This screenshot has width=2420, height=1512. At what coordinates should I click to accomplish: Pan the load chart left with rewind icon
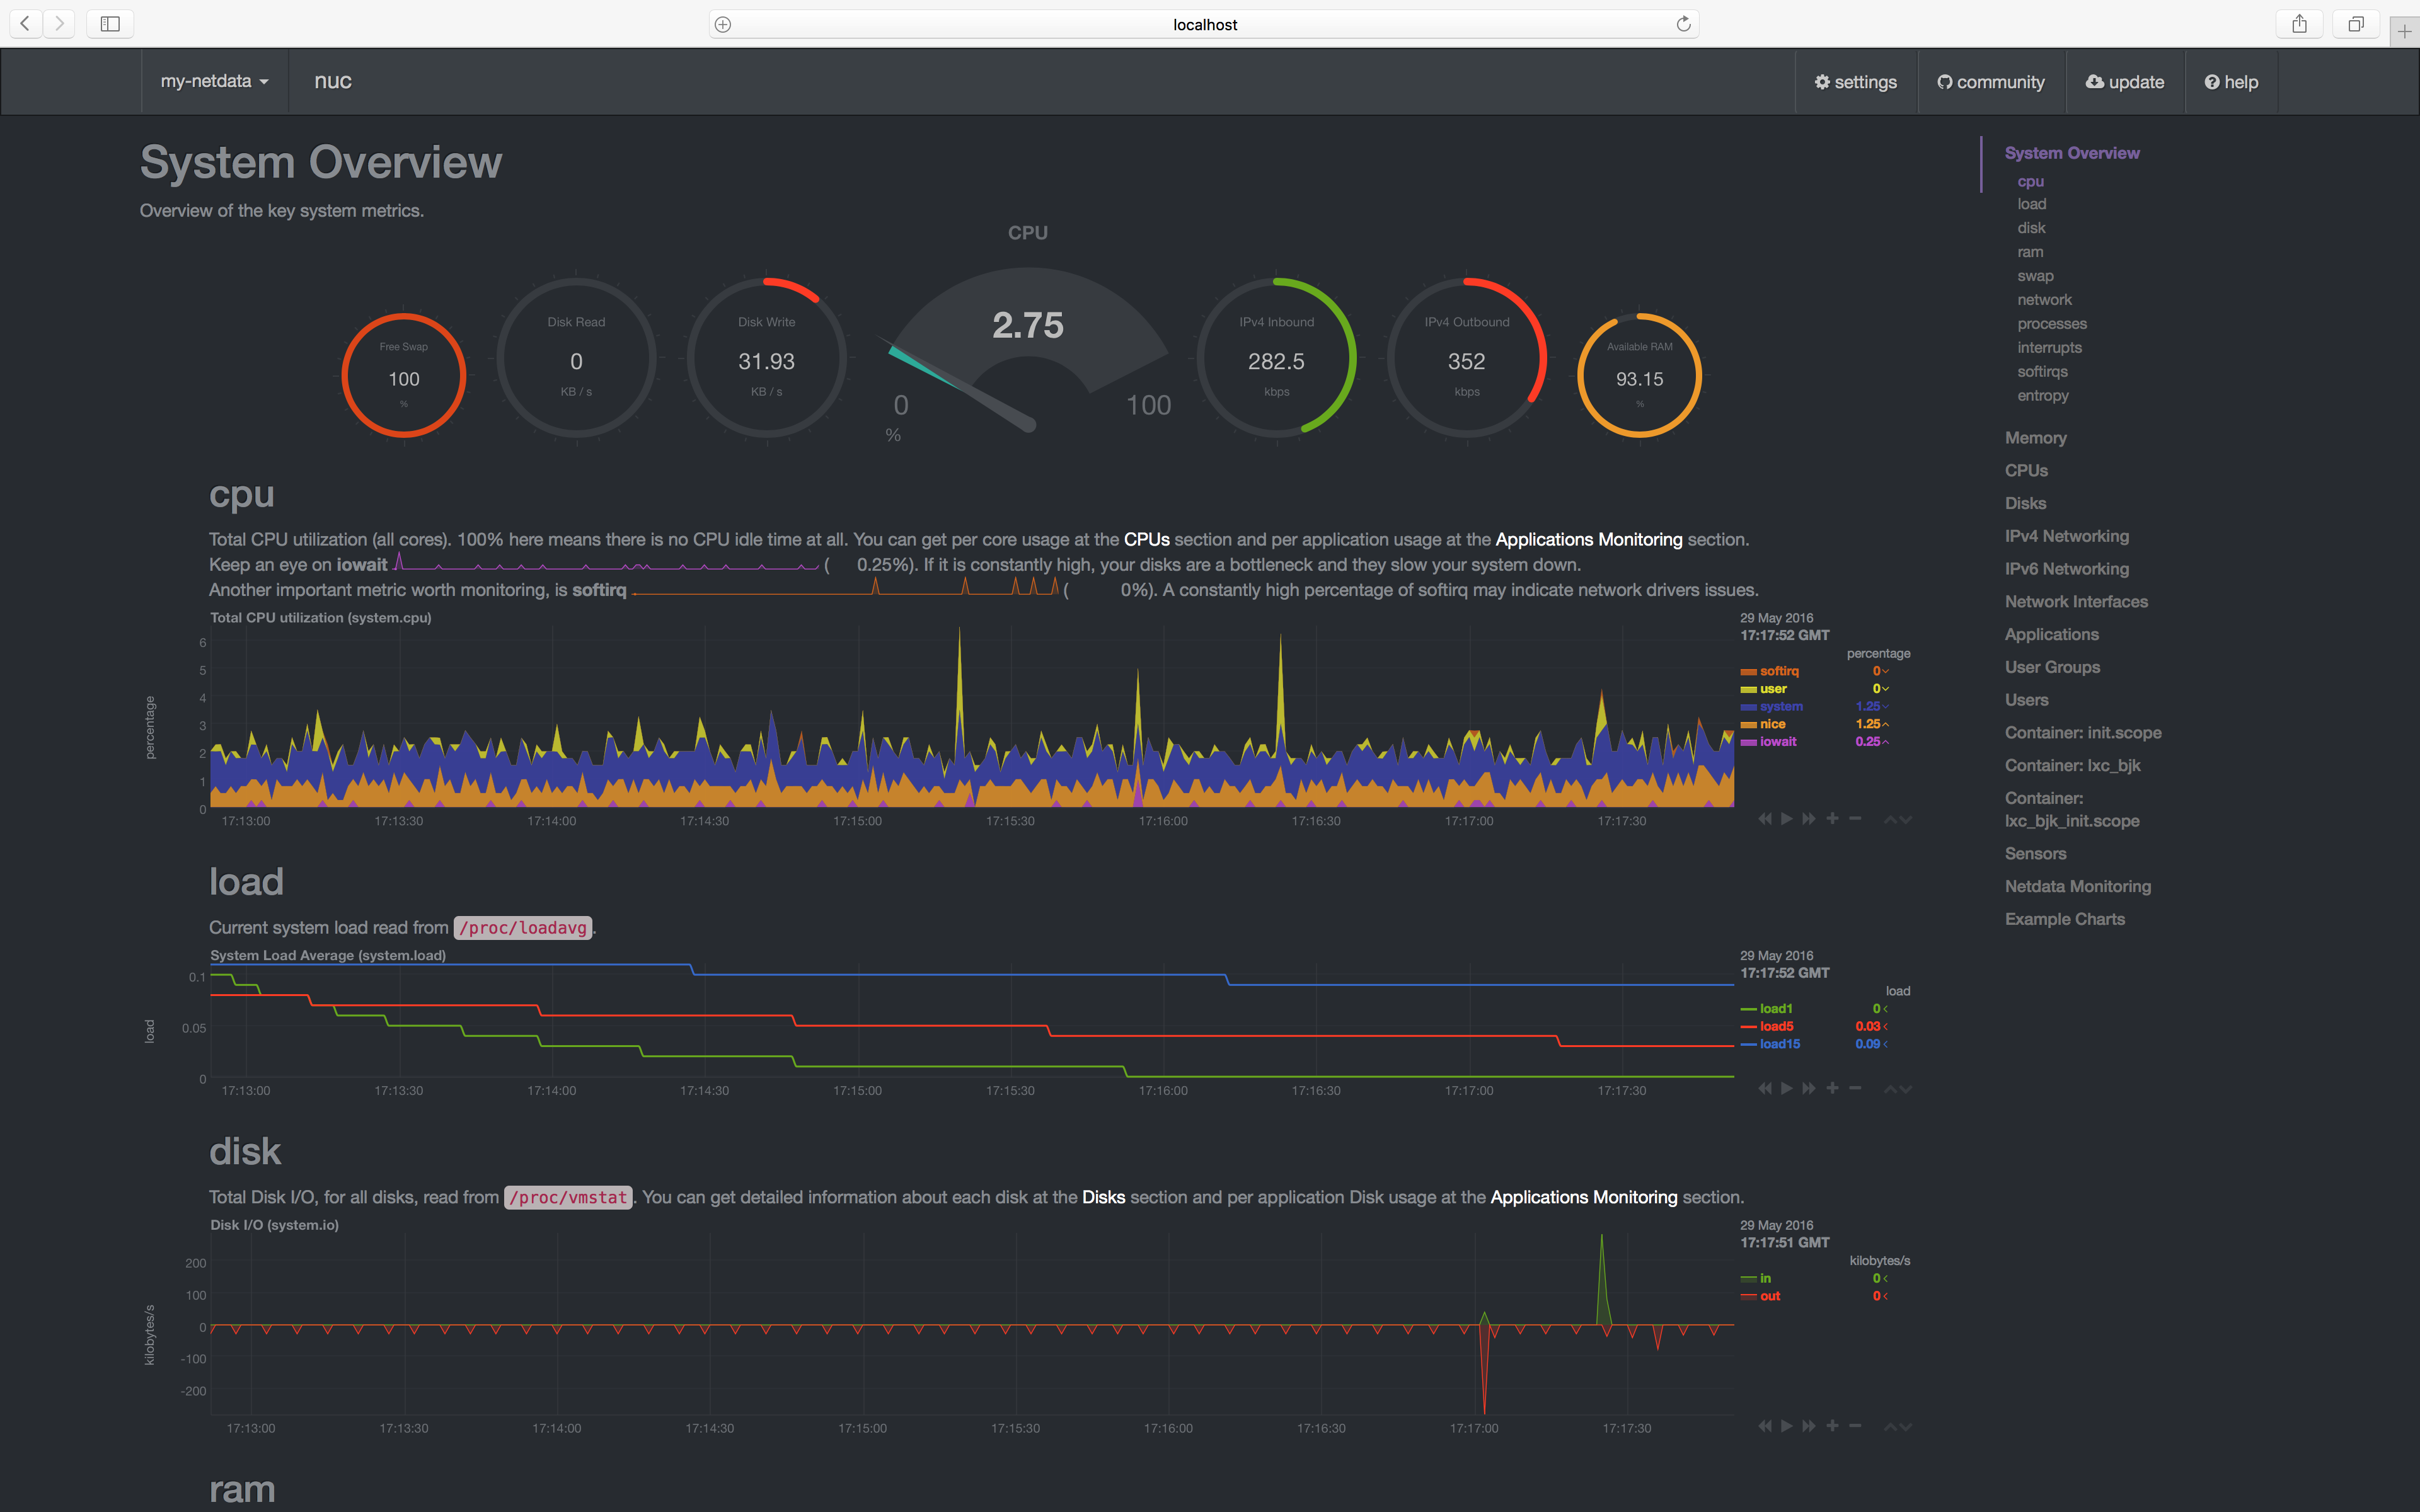tap(1764, 1088)
